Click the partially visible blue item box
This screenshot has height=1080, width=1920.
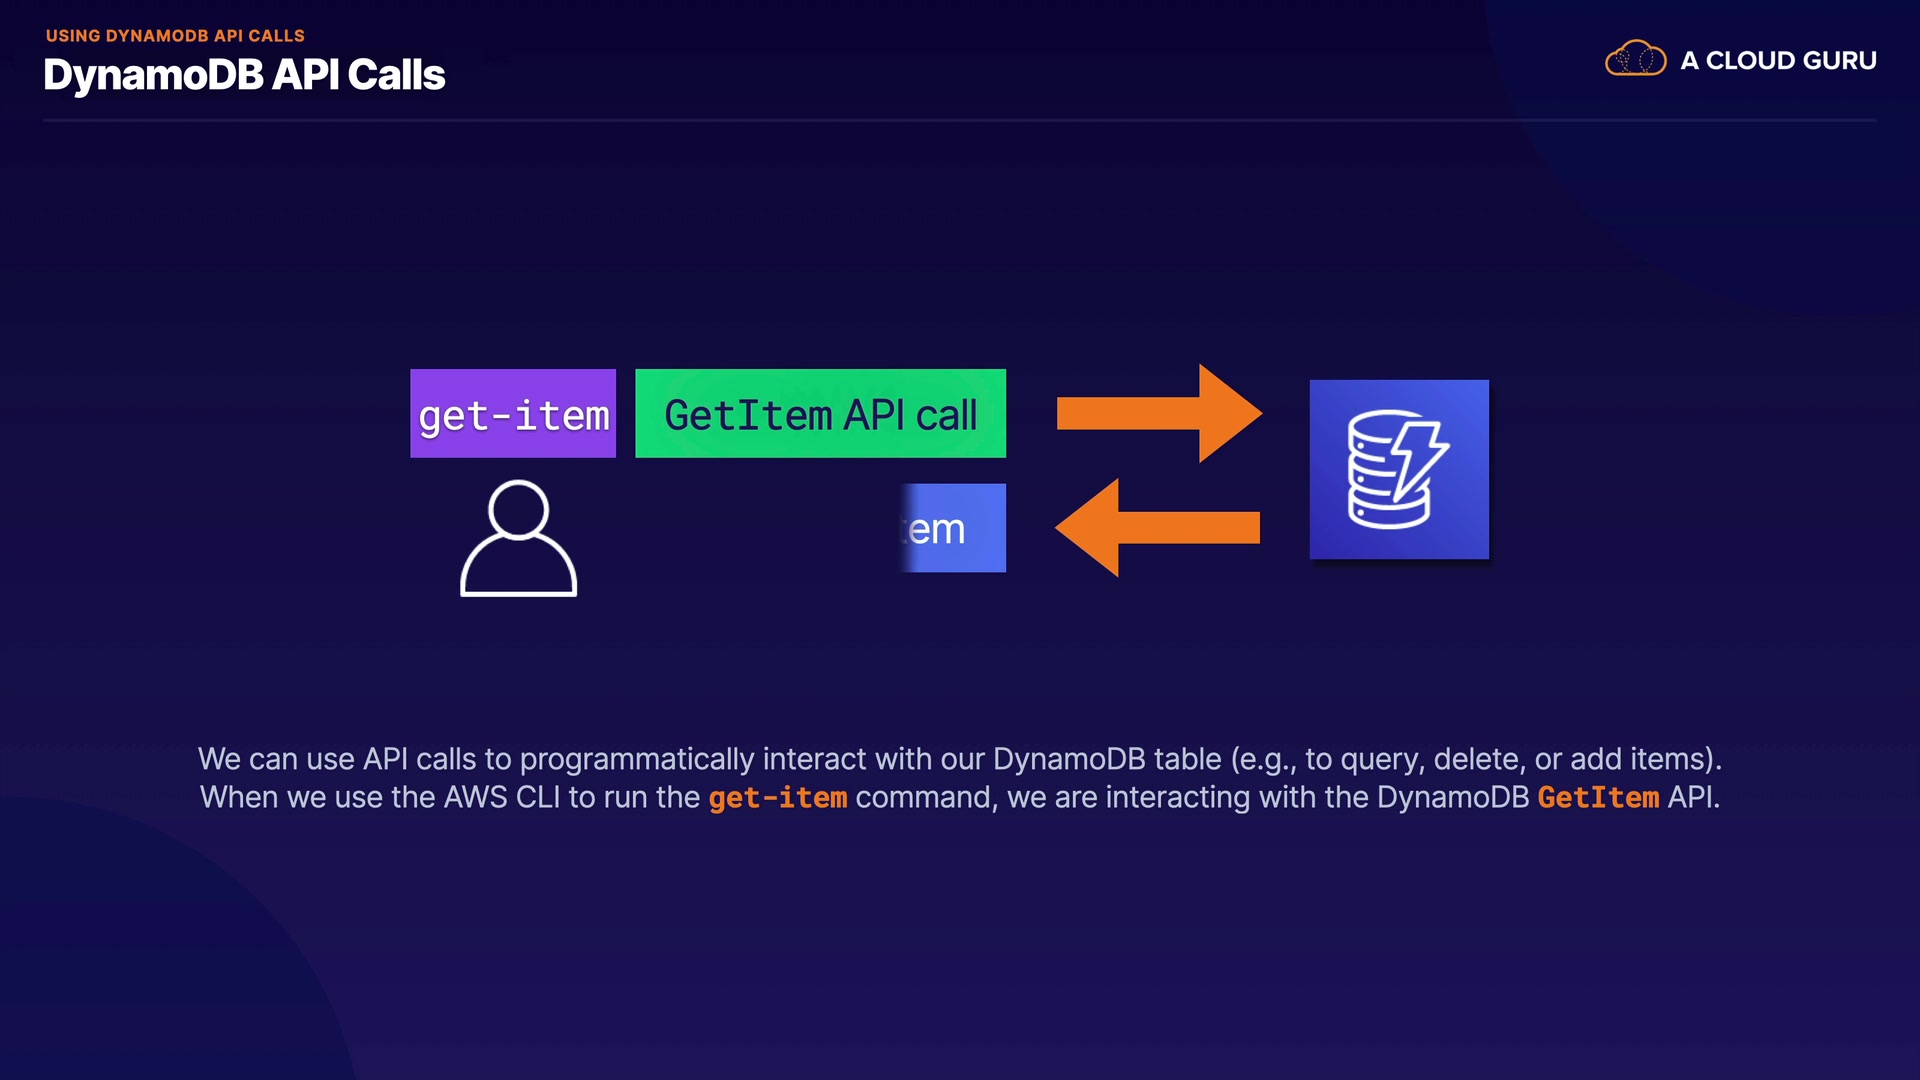click(x=953, y=528)
